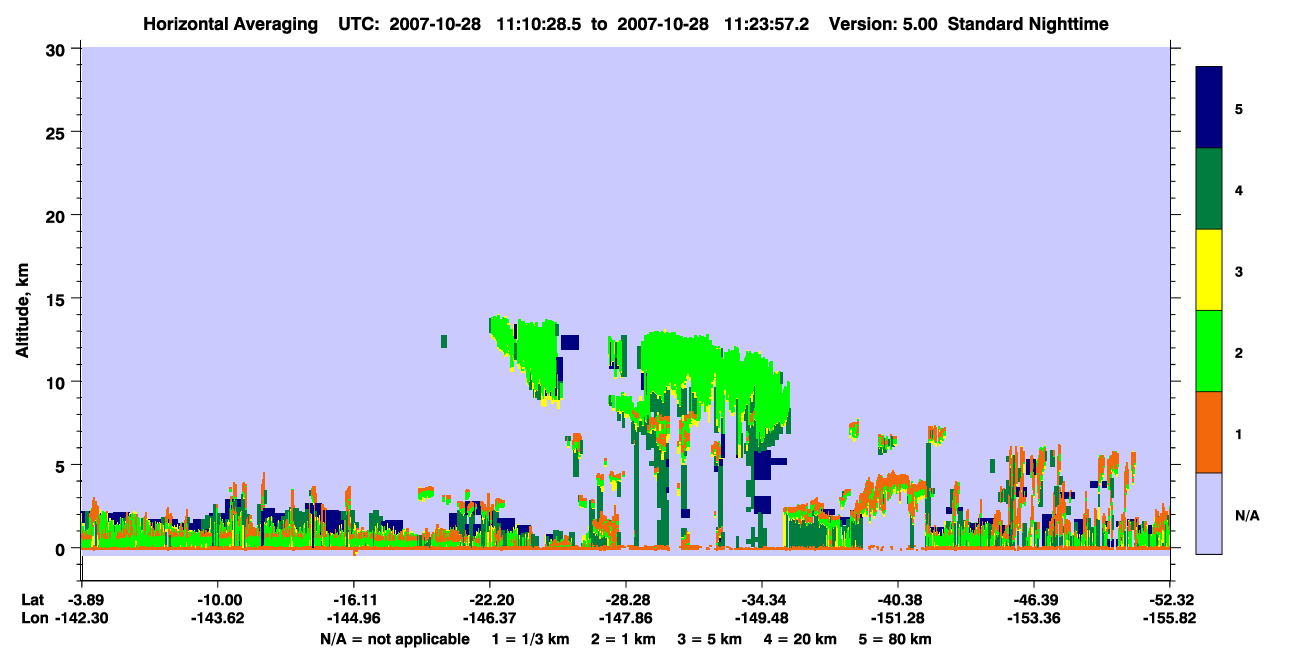1300x667 pixels.
Task: Click the '3 = 5 km' legend entry
Action: click(710, 639)
